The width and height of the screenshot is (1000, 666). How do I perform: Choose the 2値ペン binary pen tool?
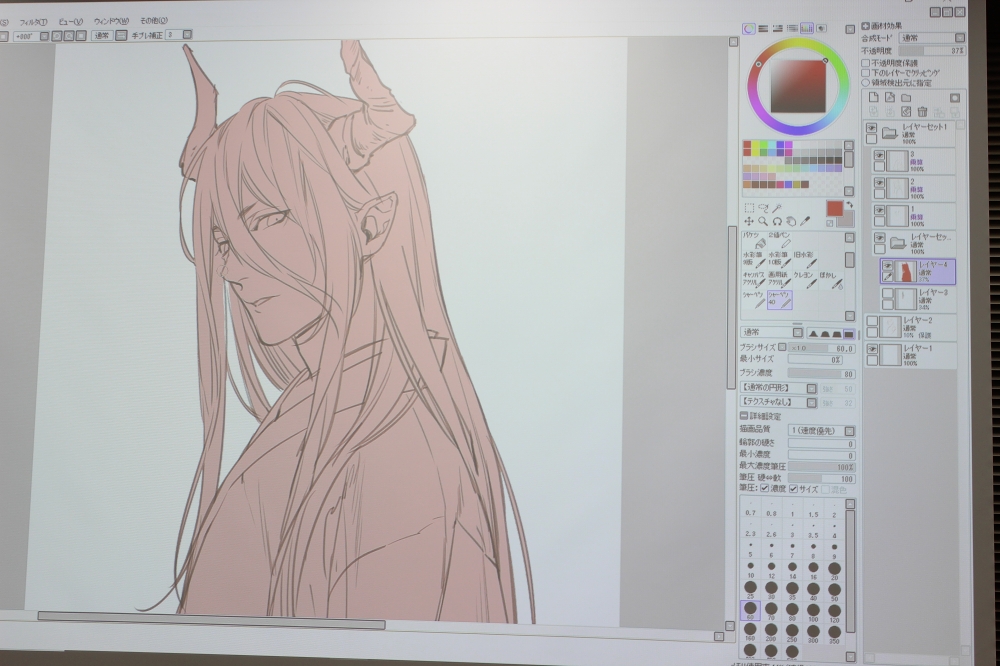[x=779, y=240]
